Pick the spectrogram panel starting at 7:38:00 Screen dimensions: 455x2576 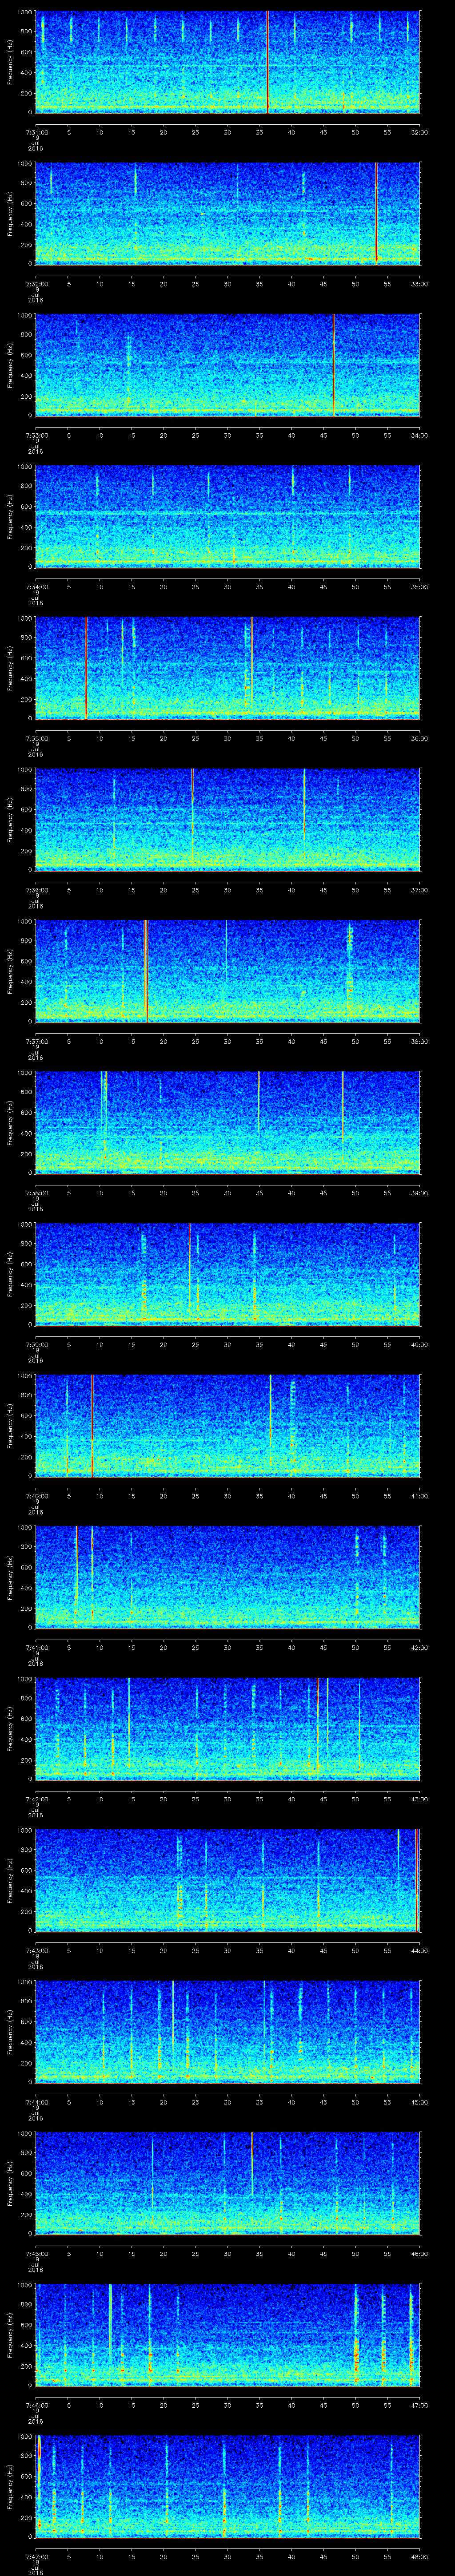(x=228, y=1122)
